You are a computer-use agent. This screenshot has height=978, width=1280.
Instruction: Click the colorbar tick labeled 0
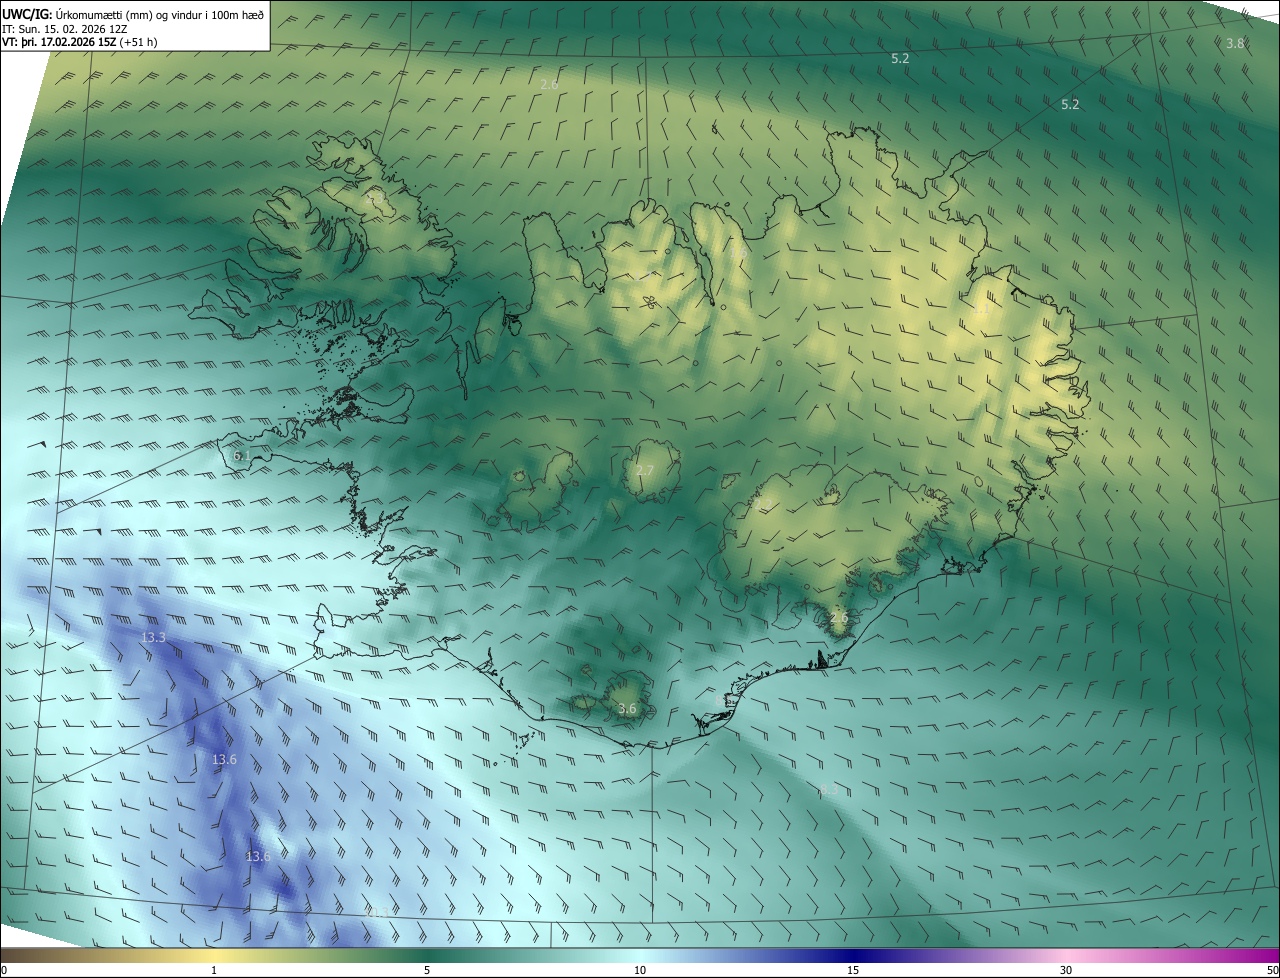tap(3, 970)
